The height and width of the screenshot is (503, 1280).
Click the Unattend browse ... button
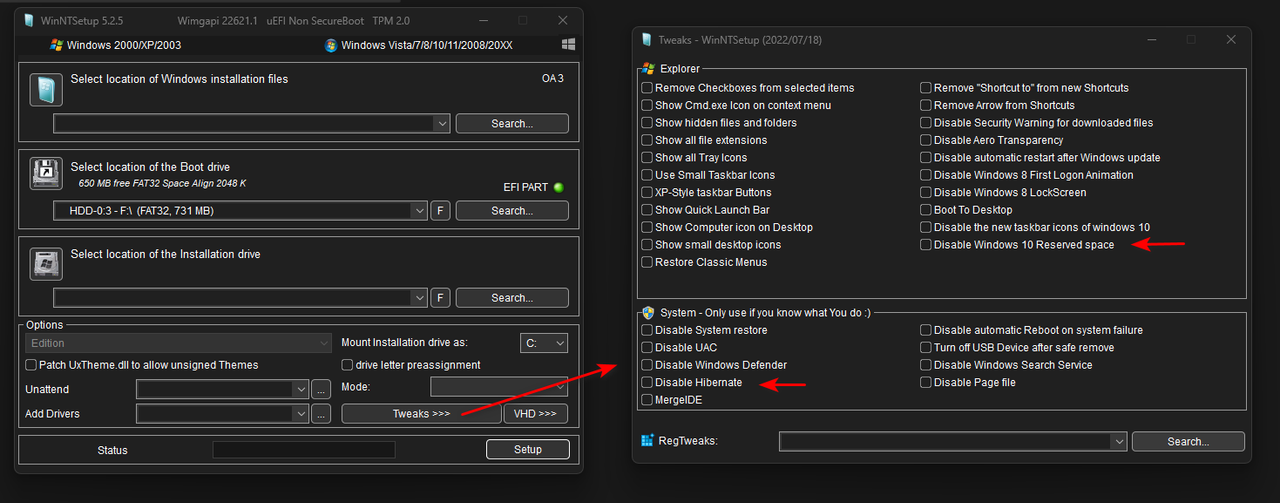point(321,389)
